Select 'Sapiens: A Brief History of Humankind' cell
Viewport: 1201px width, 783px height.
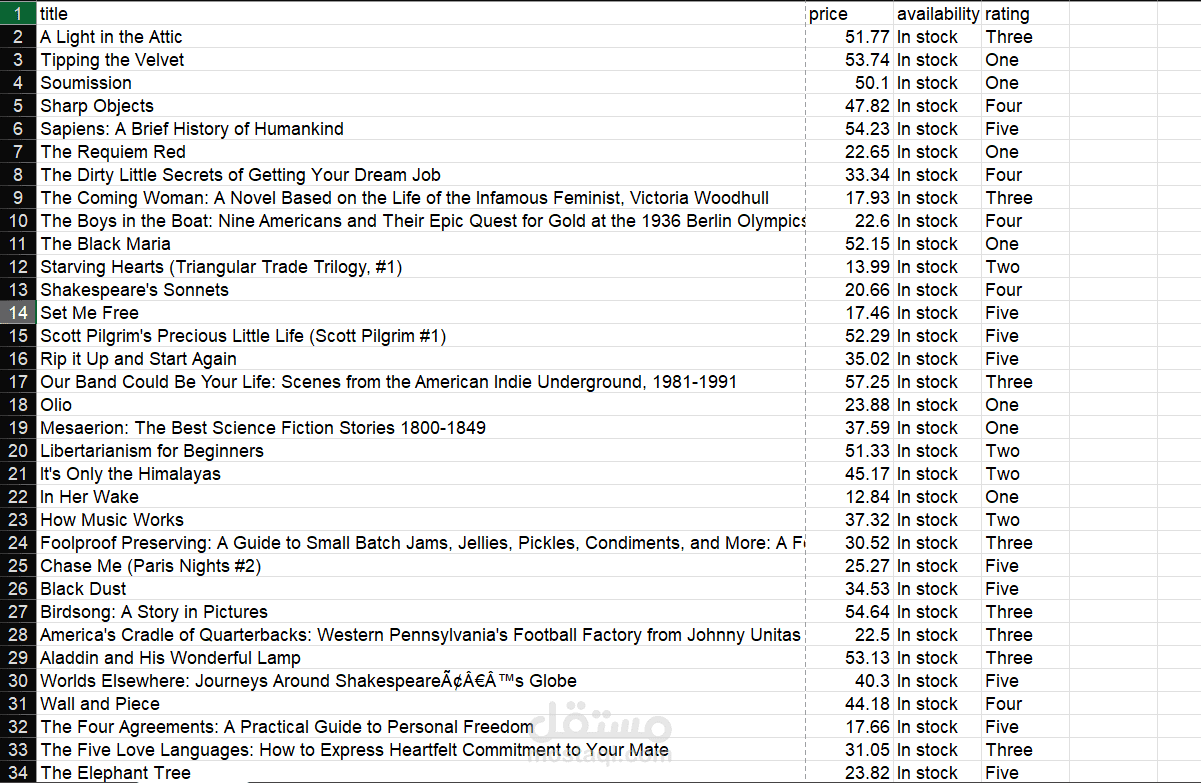coord(422,129)
